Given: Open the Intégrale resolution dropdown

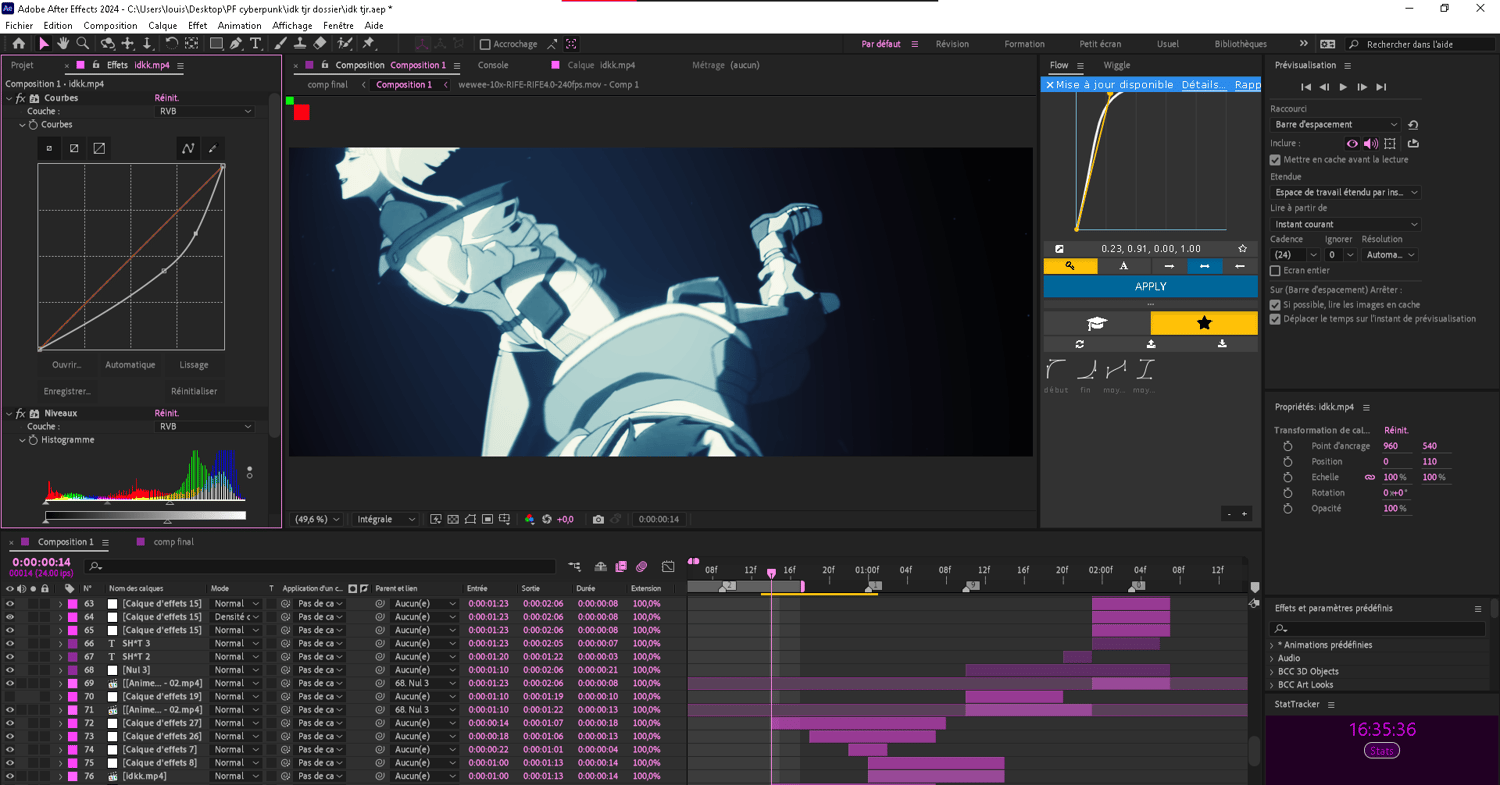Looking at the screenshot, I should coord(387,519).
